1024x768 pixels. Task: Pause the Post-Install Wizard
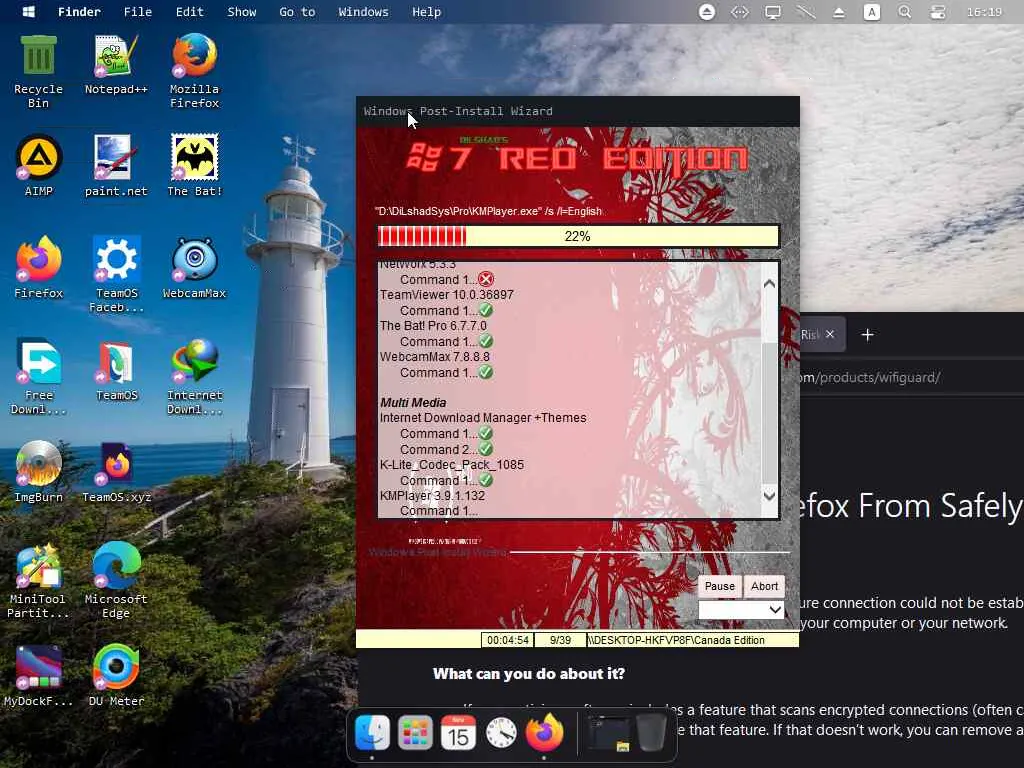[x=720, y=586]
